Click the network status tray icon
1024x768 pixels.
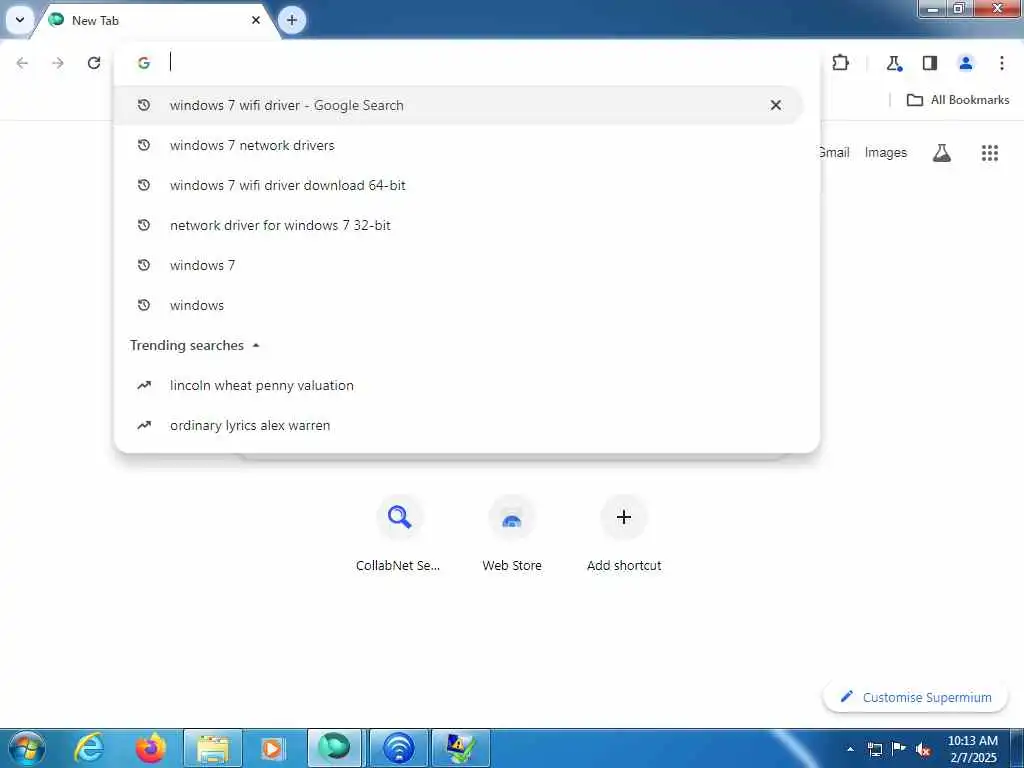pyautogui.click(x=874, y=749)
